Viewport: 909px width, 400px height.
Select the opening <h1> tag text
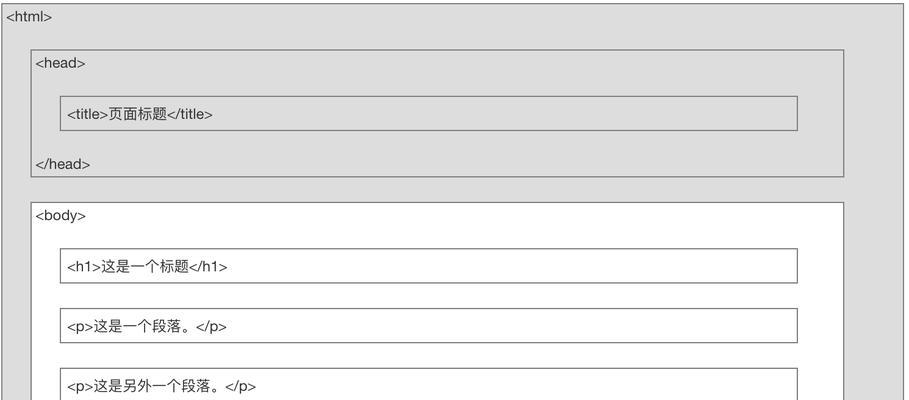pyautogui.click(x=84, y=267)
